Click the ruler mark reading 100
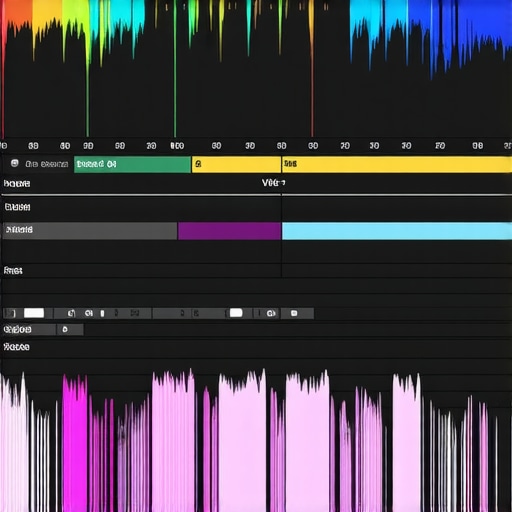The width and height of the screenshot is (512, 512). pyautogui.click(x=177, y=146)
